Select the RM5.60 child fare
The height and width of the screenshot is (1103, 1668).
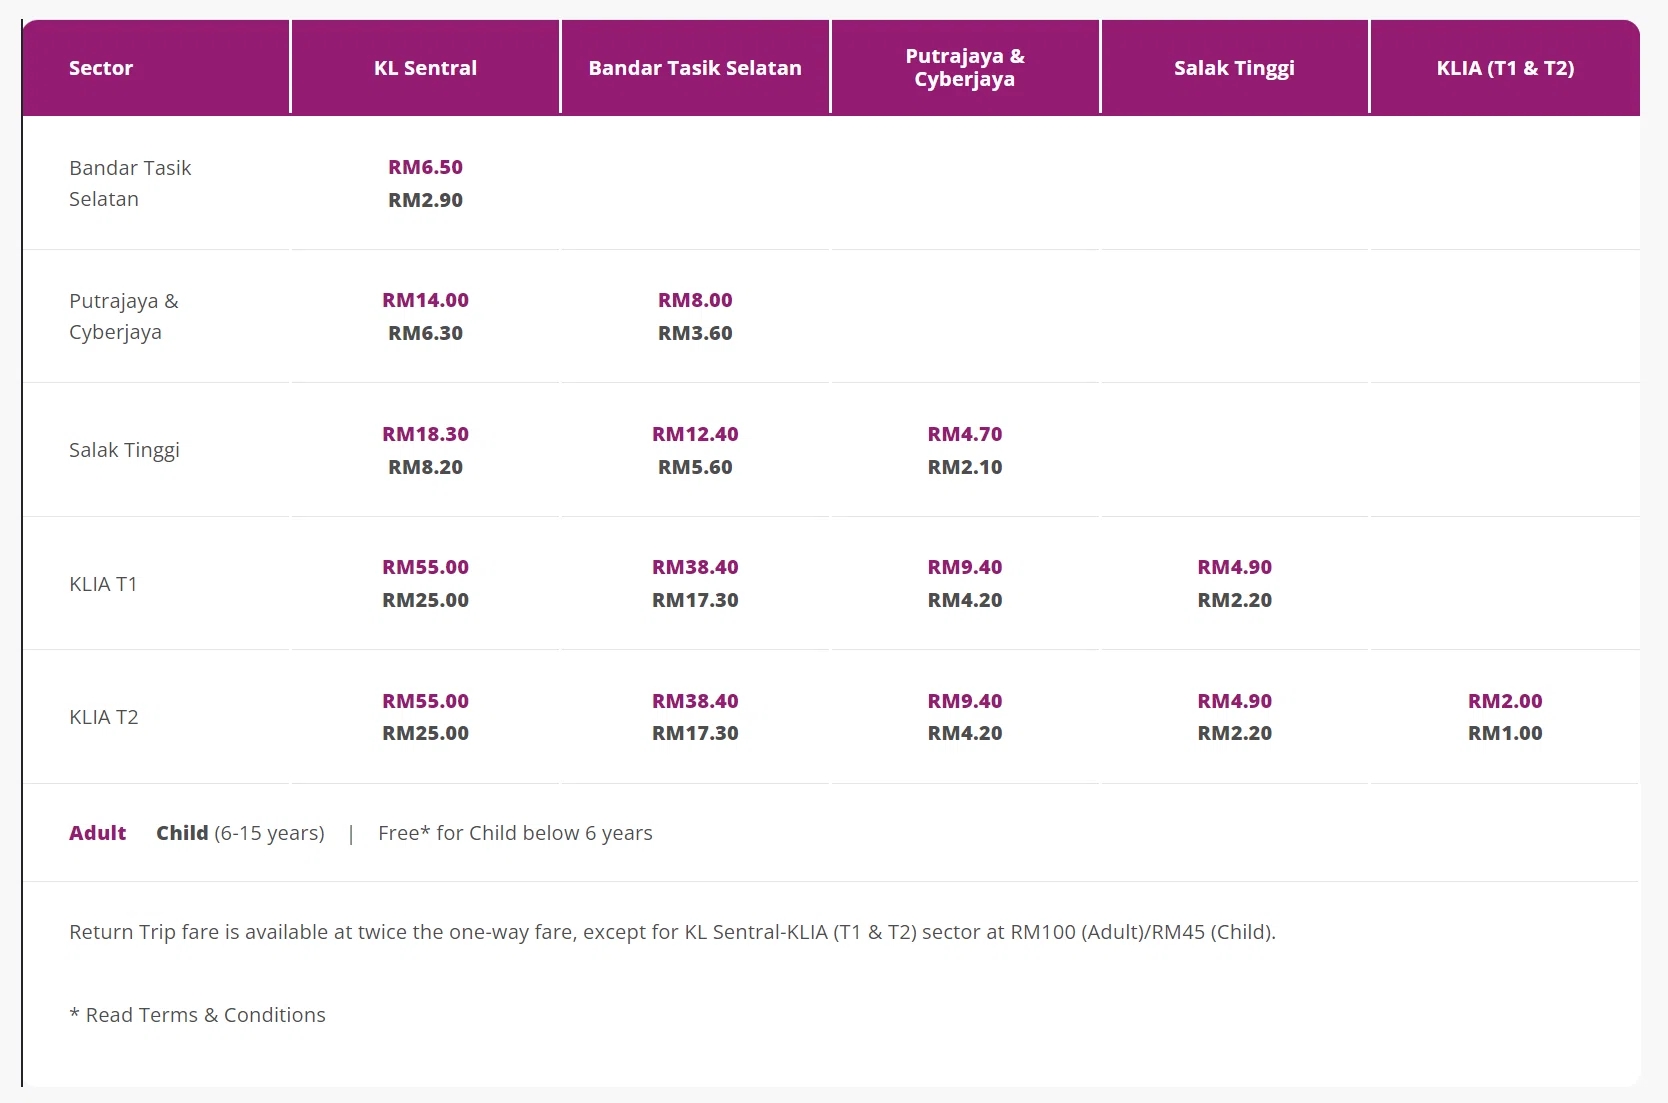click(695, 467)
